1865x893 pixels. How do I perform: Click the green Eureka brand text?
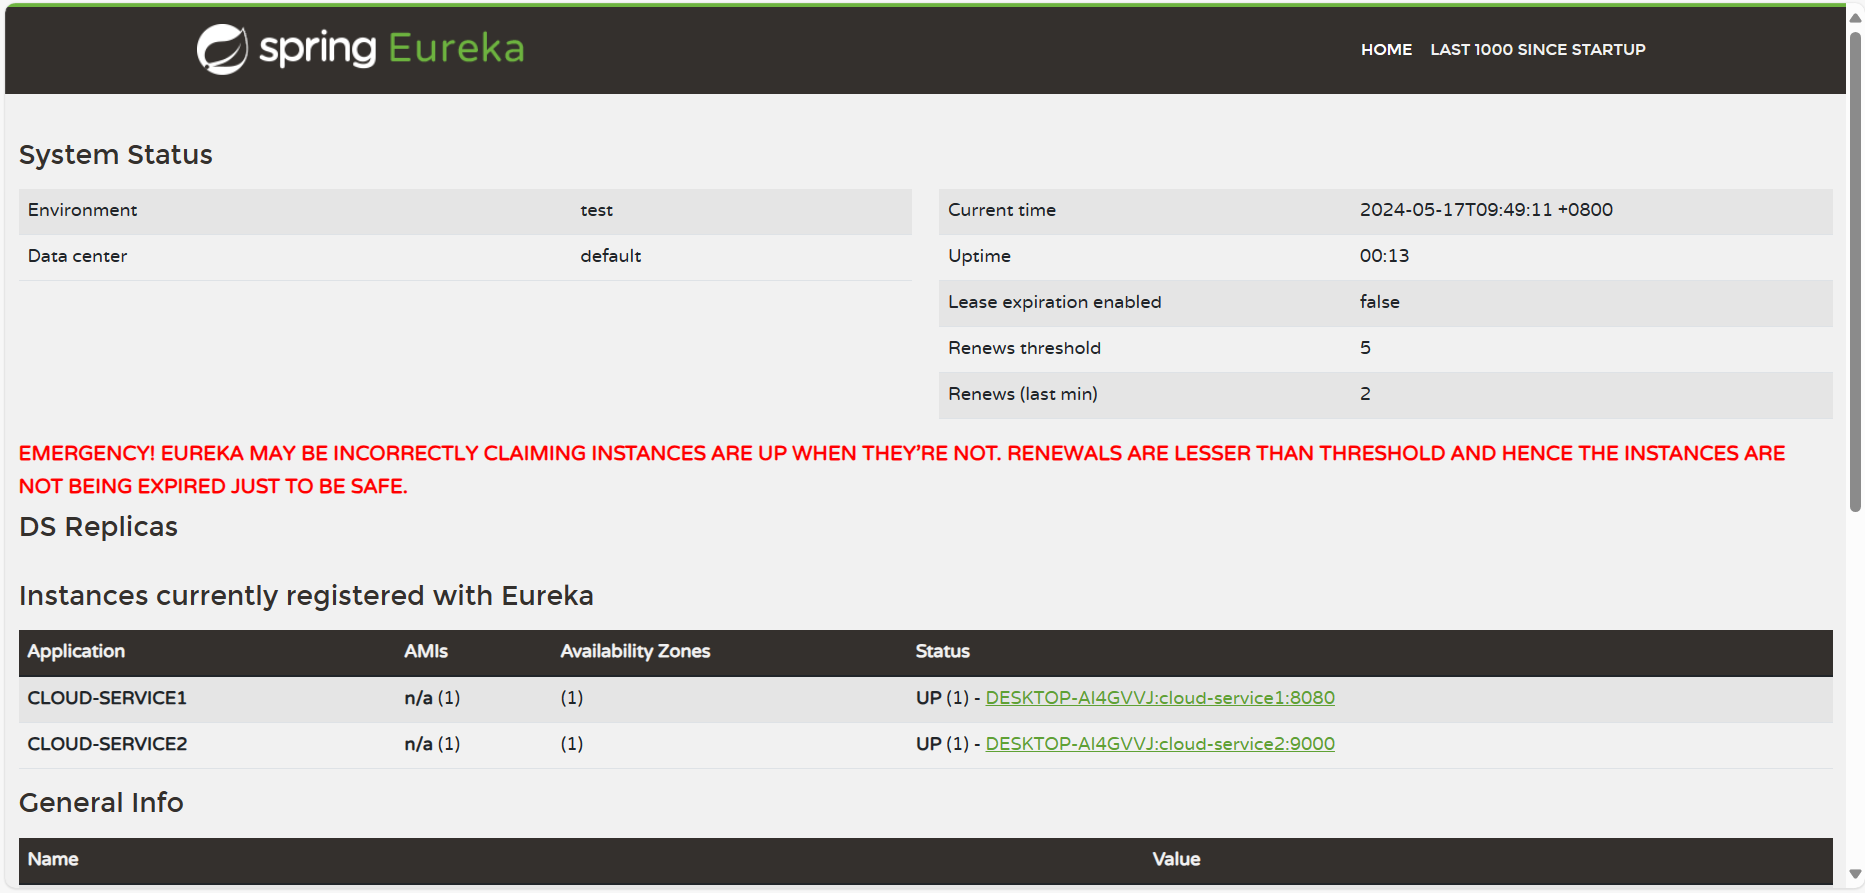pos(456,48)
